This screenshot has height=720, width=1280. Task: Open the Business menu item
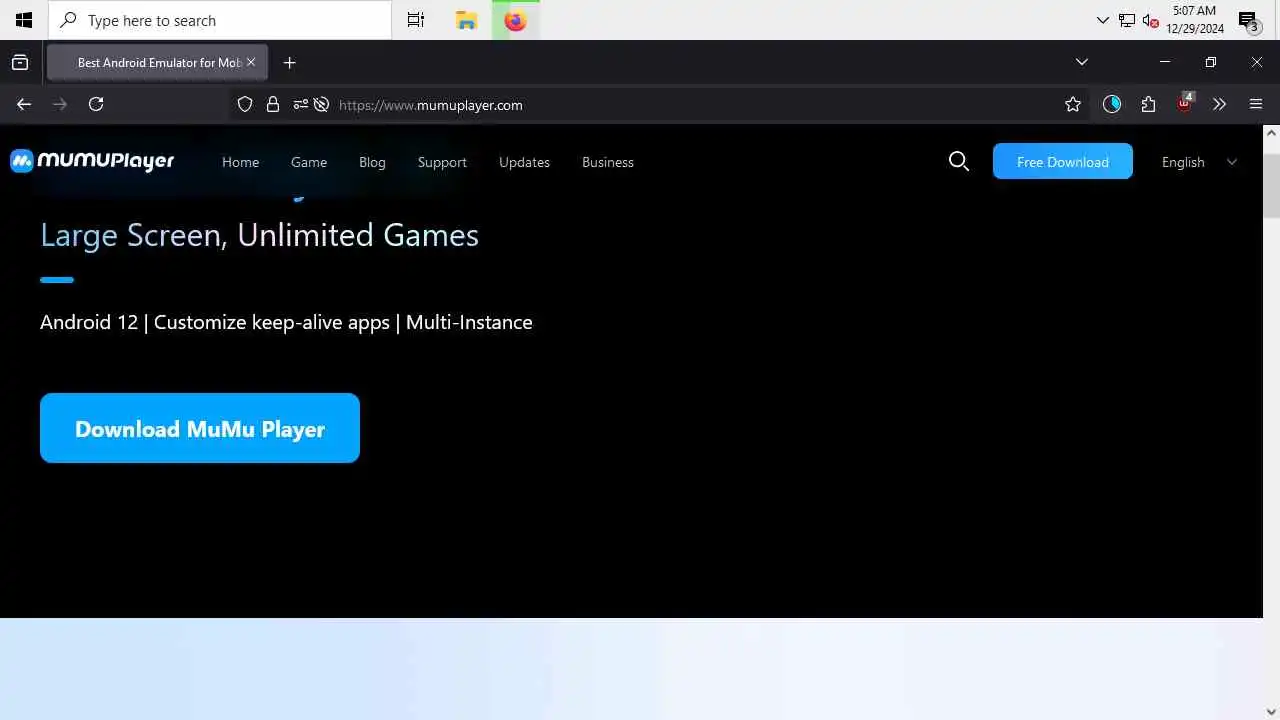pos(608,162)
